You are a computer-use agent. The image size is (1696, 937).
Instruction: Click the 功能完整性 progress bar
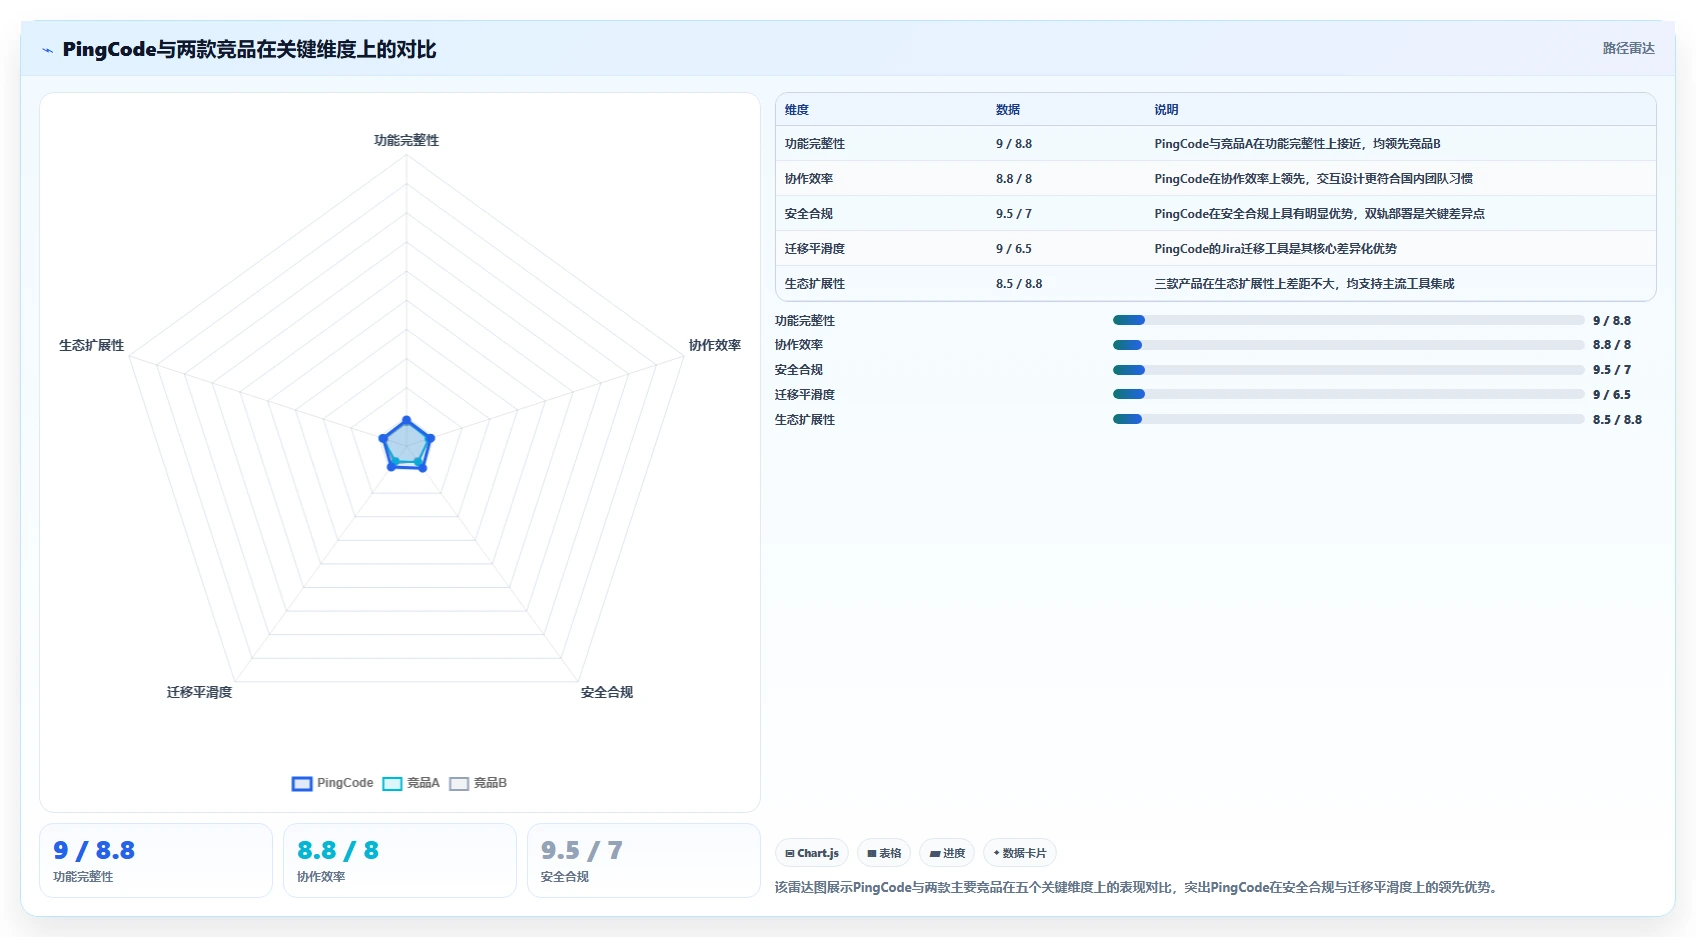pyautogui.click(x=1348, y=320)
